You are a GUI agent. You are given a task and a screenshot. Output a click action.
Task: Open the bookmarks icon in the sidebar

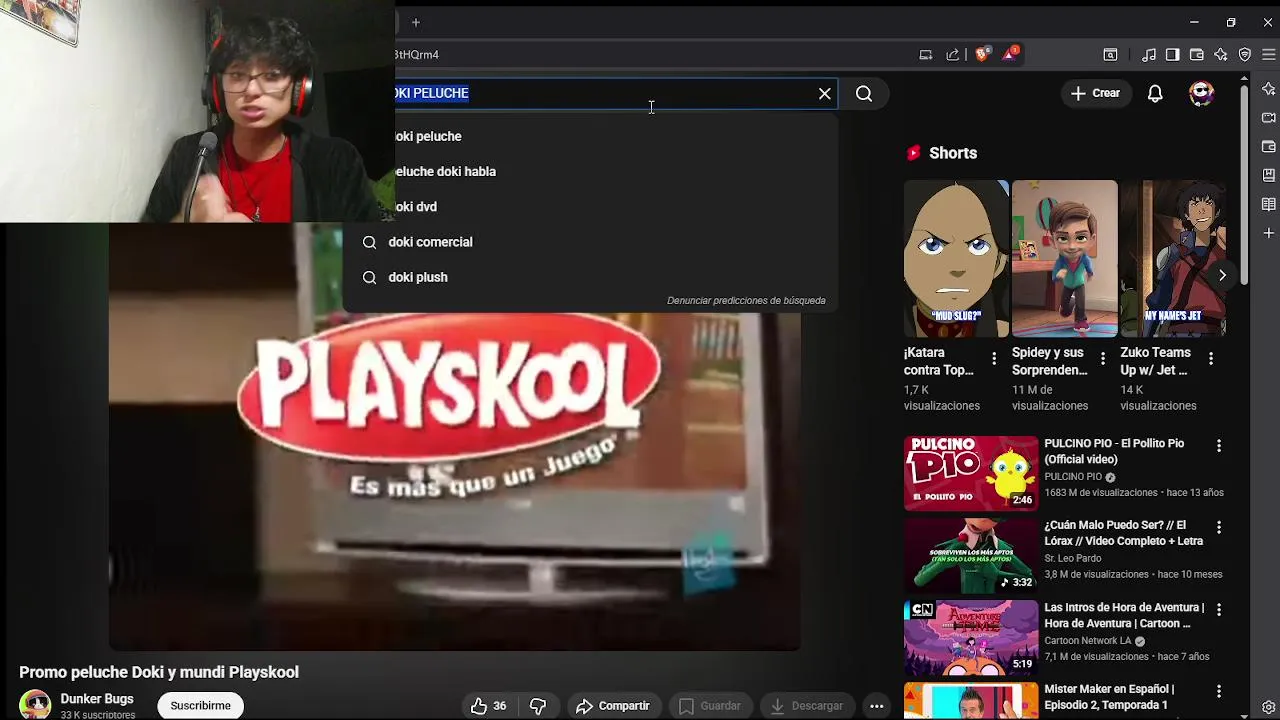[1268, 176]
